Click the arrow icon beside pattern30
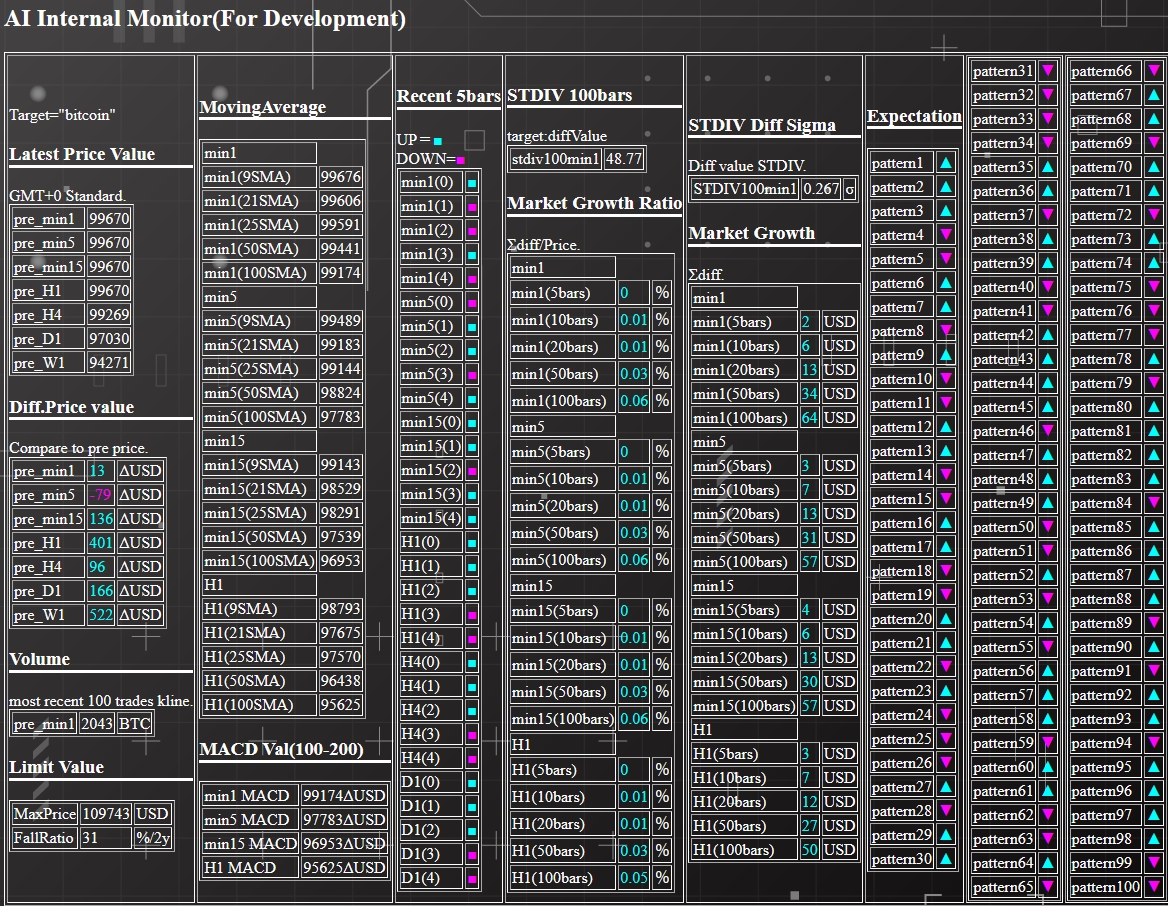1168x906 pixels. [x=945, y=859]
